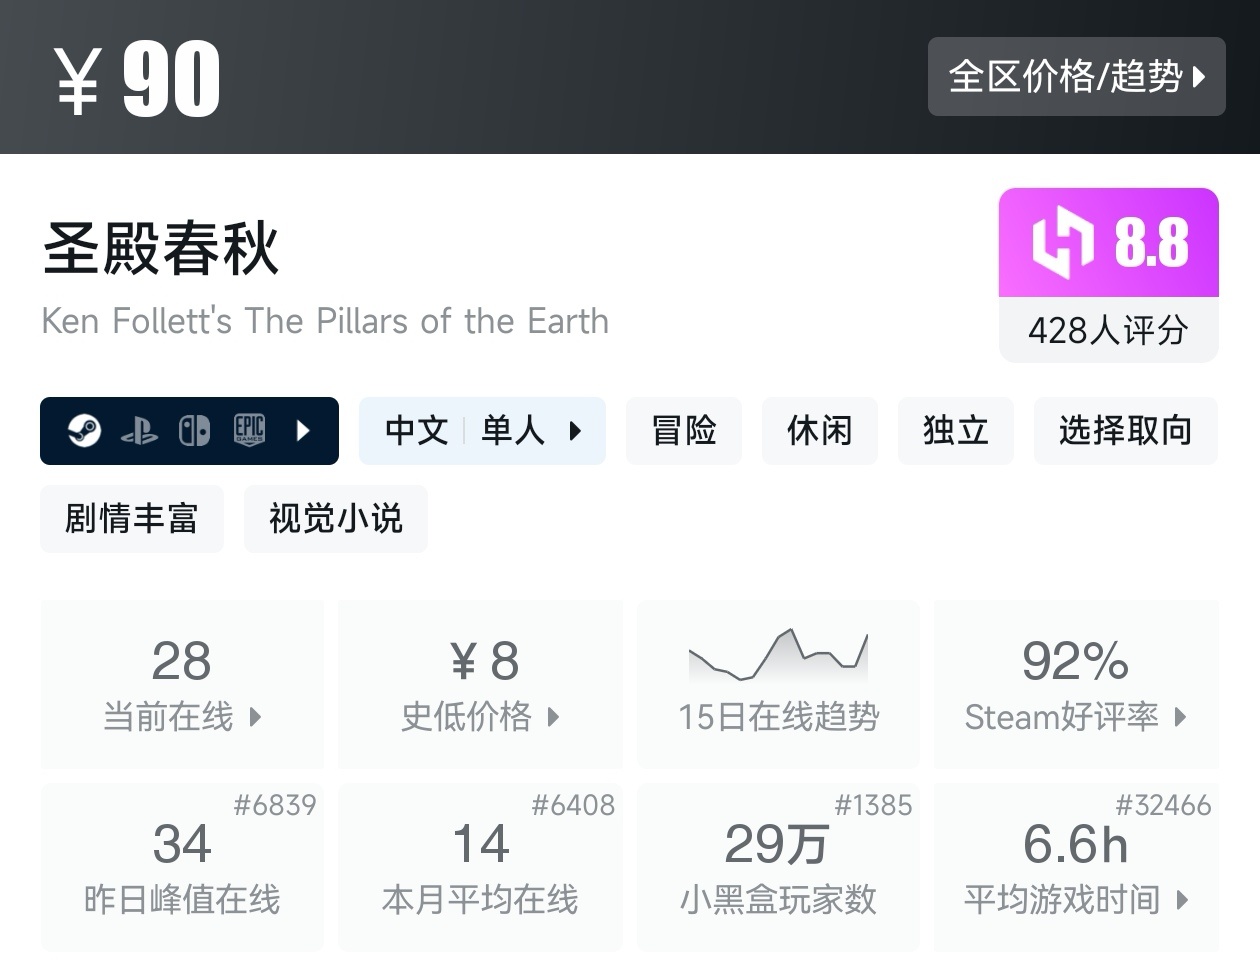Click the Nintendo Switch platform icon
Image resolution: width=1260 pixels, height=961 pixels.
click(x=194, y=431)
